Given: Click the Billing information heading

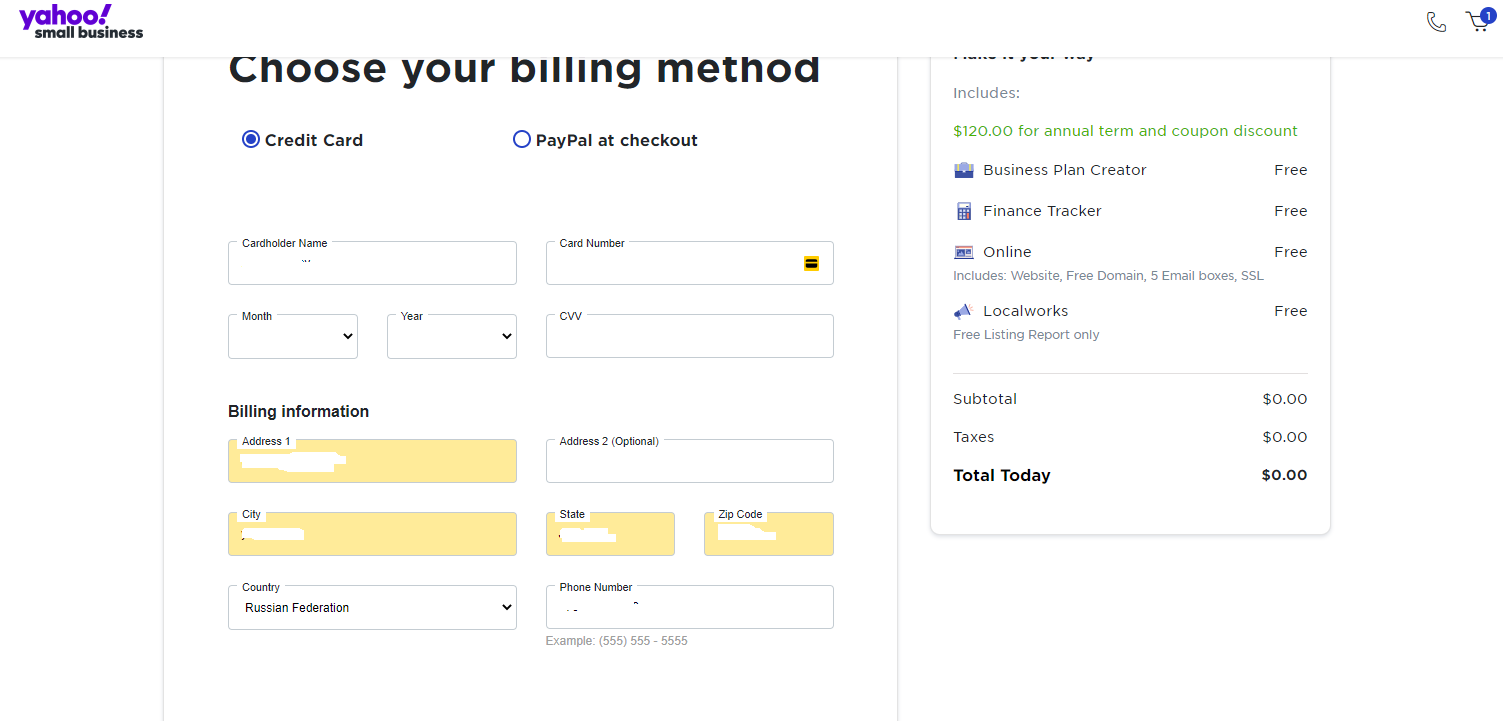Looking at the screenshot, I should click(298, 411).
